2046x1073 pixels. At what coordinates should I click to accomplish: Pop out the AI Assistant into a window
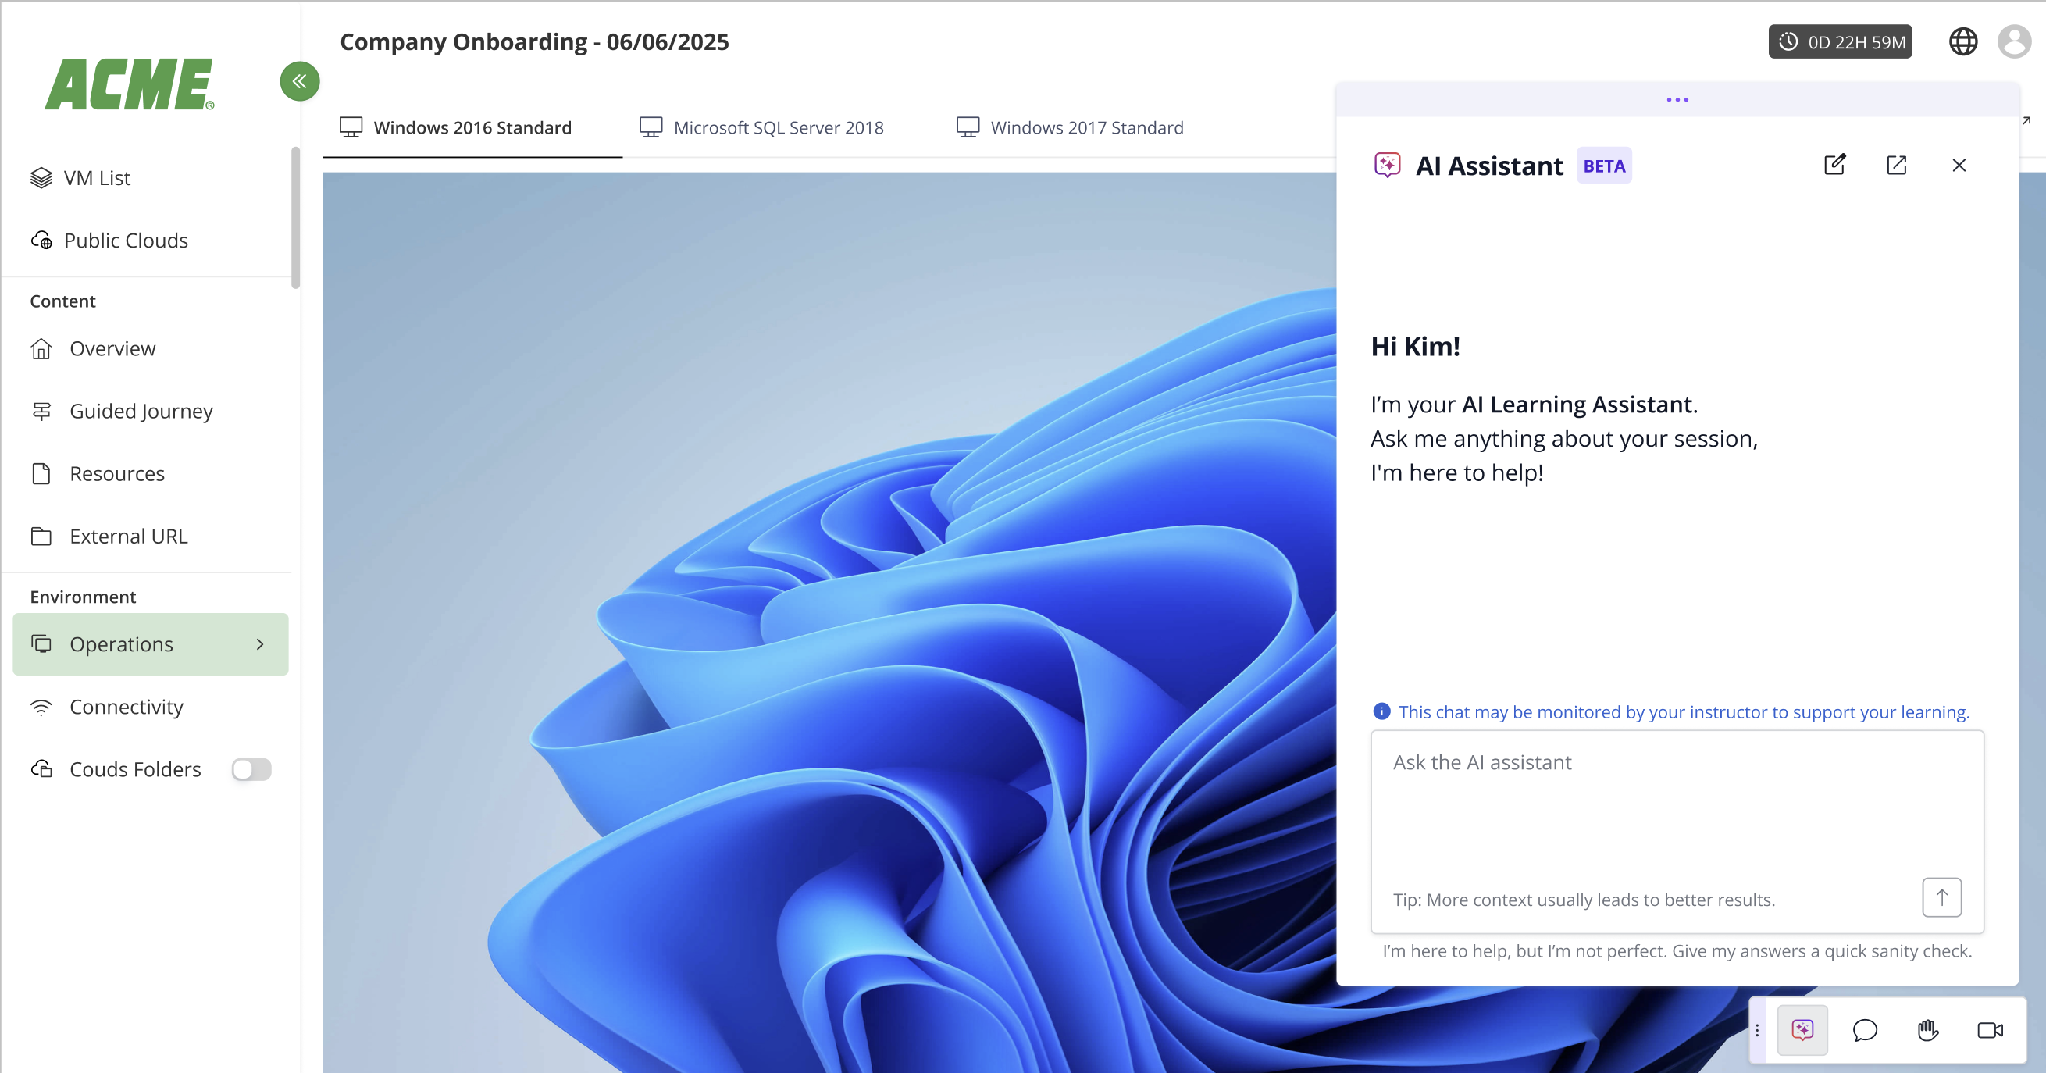click(1896, 165)
